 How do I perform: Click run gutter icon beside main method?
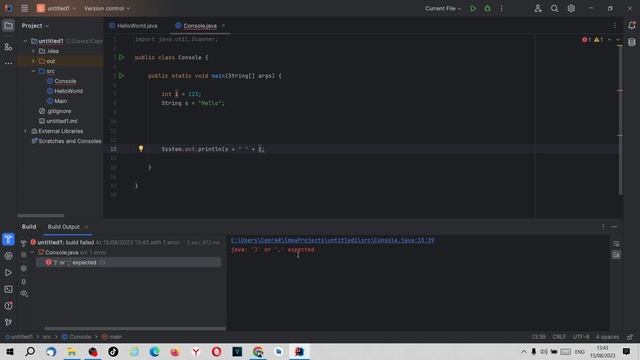click(122, 76)
